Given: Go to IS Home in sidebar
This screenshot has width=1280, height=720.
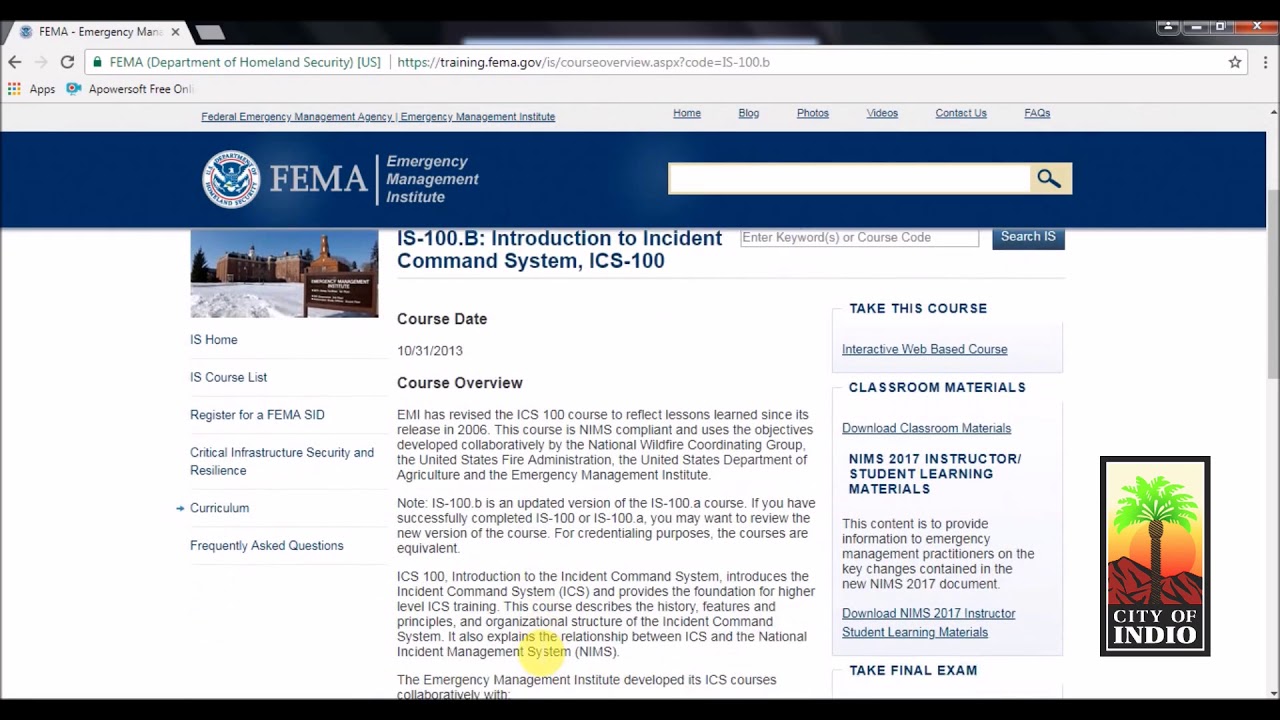Looking at the screenshot, I should (x=214, y=340).
